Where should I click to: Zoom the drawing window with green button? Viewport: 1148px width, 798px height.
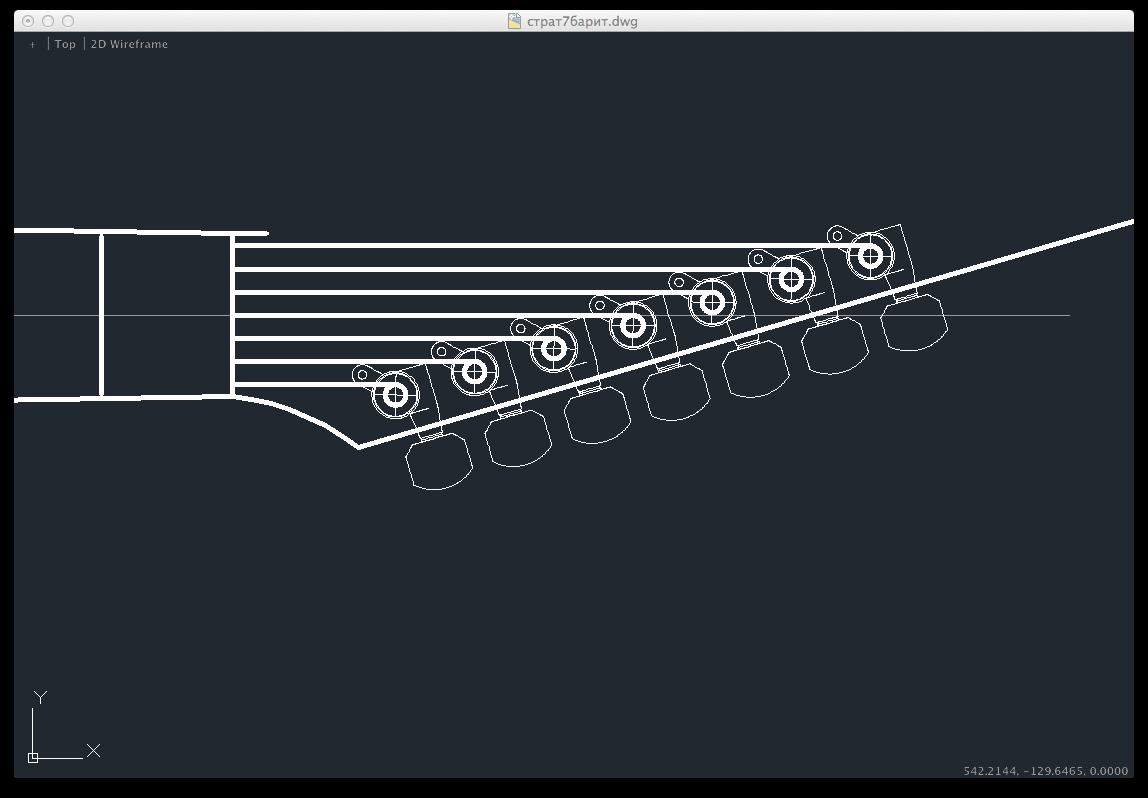(68, 21)
